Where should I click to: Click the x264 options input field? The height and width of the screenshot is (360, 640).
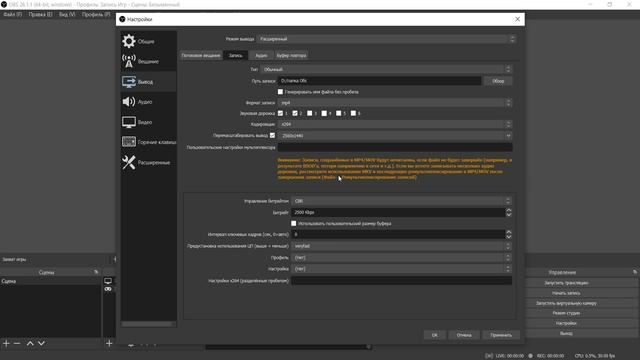402,280
